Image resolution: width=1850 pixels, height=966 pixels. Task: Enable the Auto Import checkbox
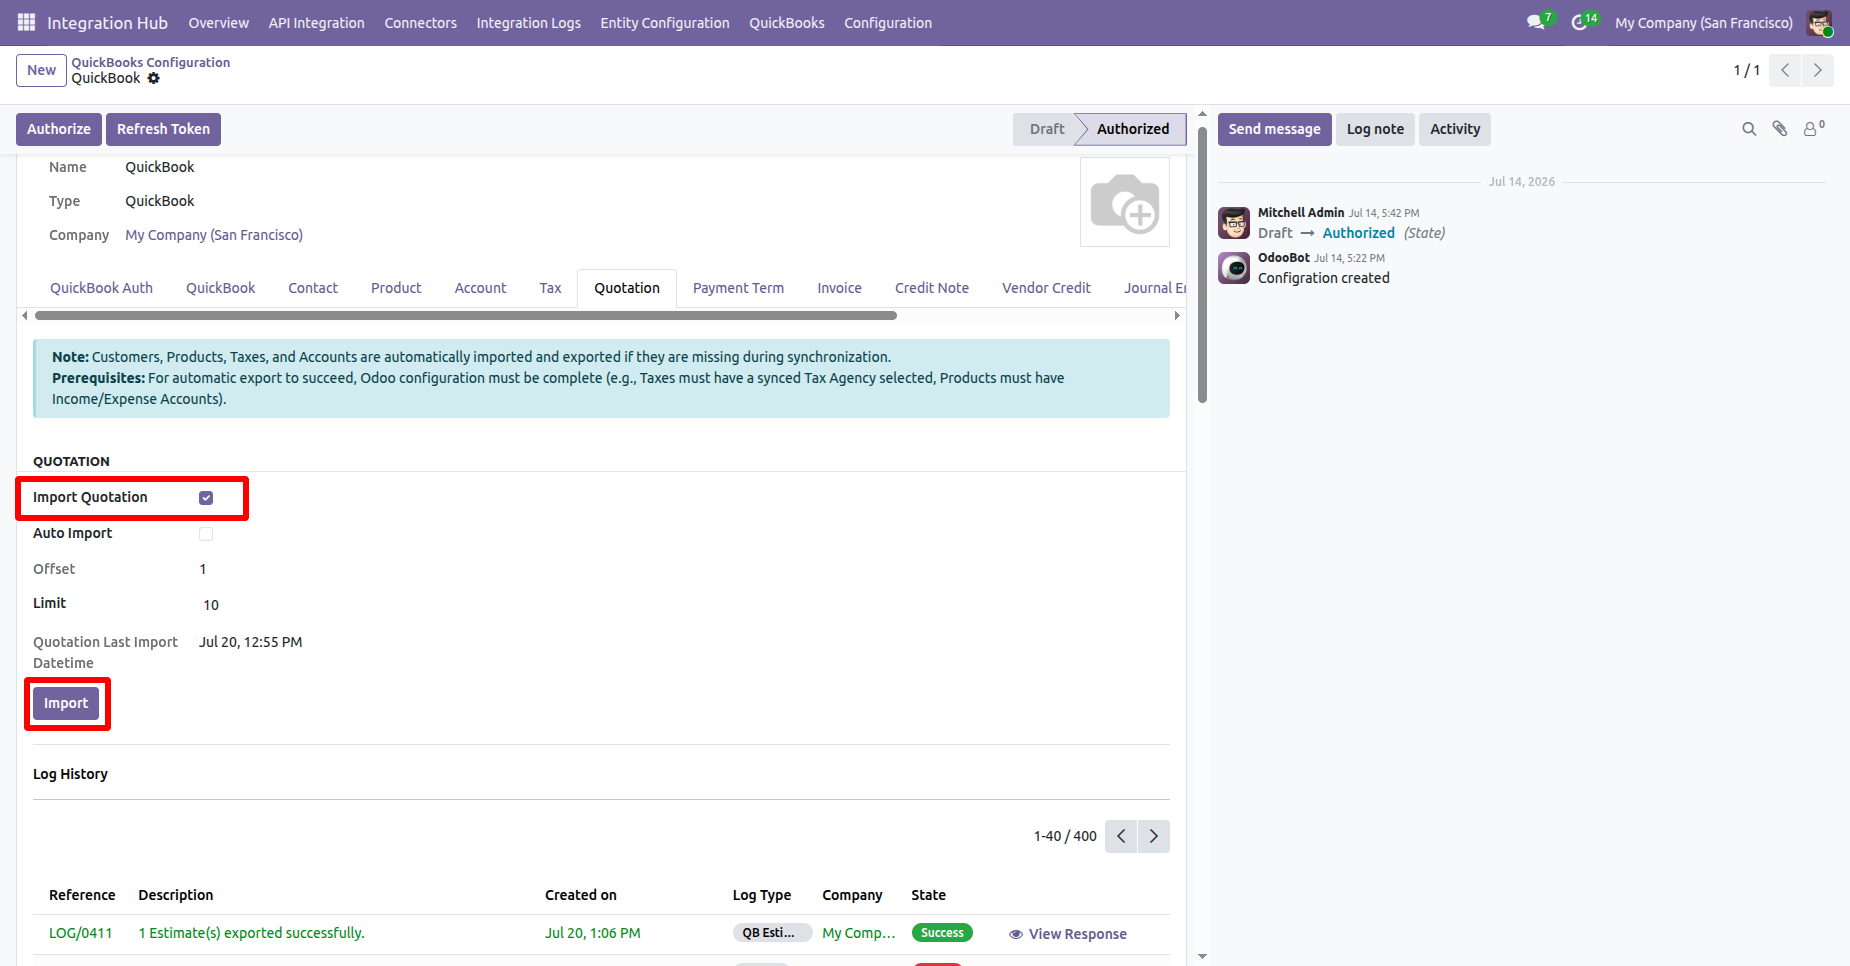pyautogui.click(x=206, y=534)
